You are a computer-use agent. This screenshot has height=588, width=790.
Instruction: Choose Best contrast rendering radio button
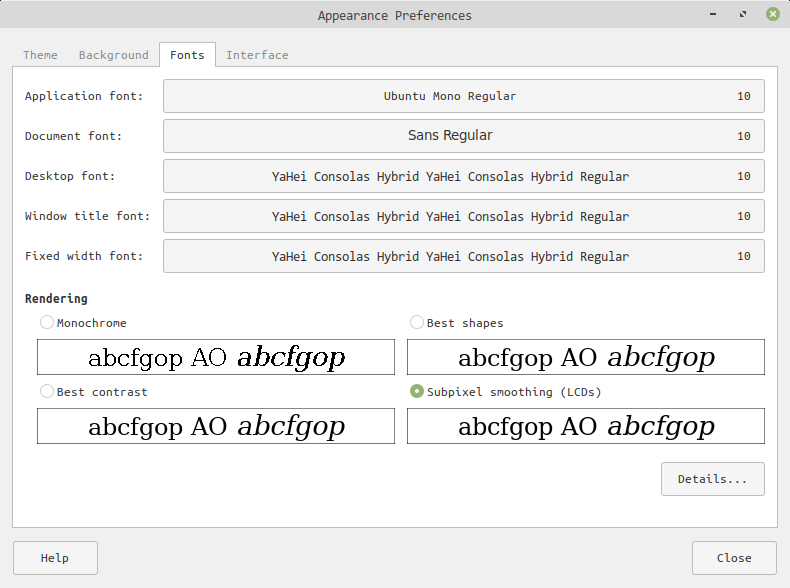click(x=47, y=392)
